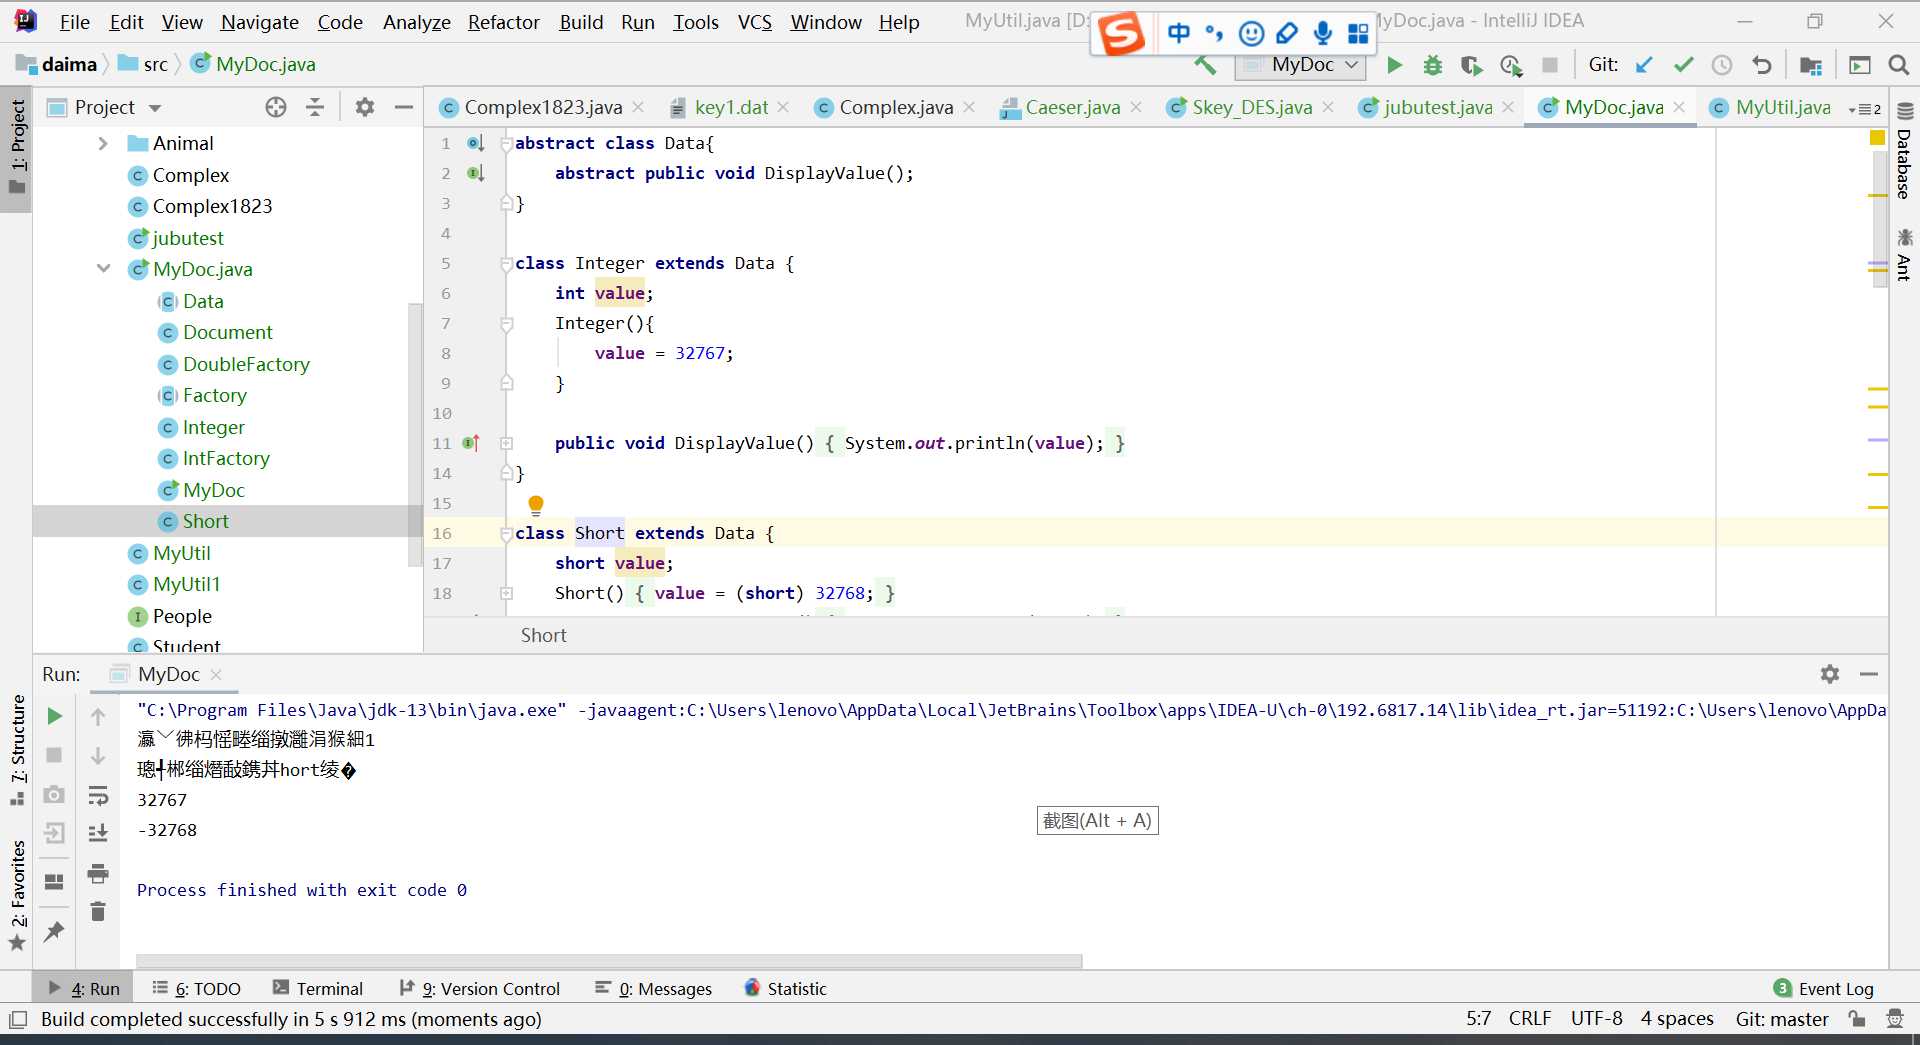Image resolution: width=1920 pixels, height=1045 pixels.
Task: Revert changes with the rollback arrow
Action: (1762, 65)
